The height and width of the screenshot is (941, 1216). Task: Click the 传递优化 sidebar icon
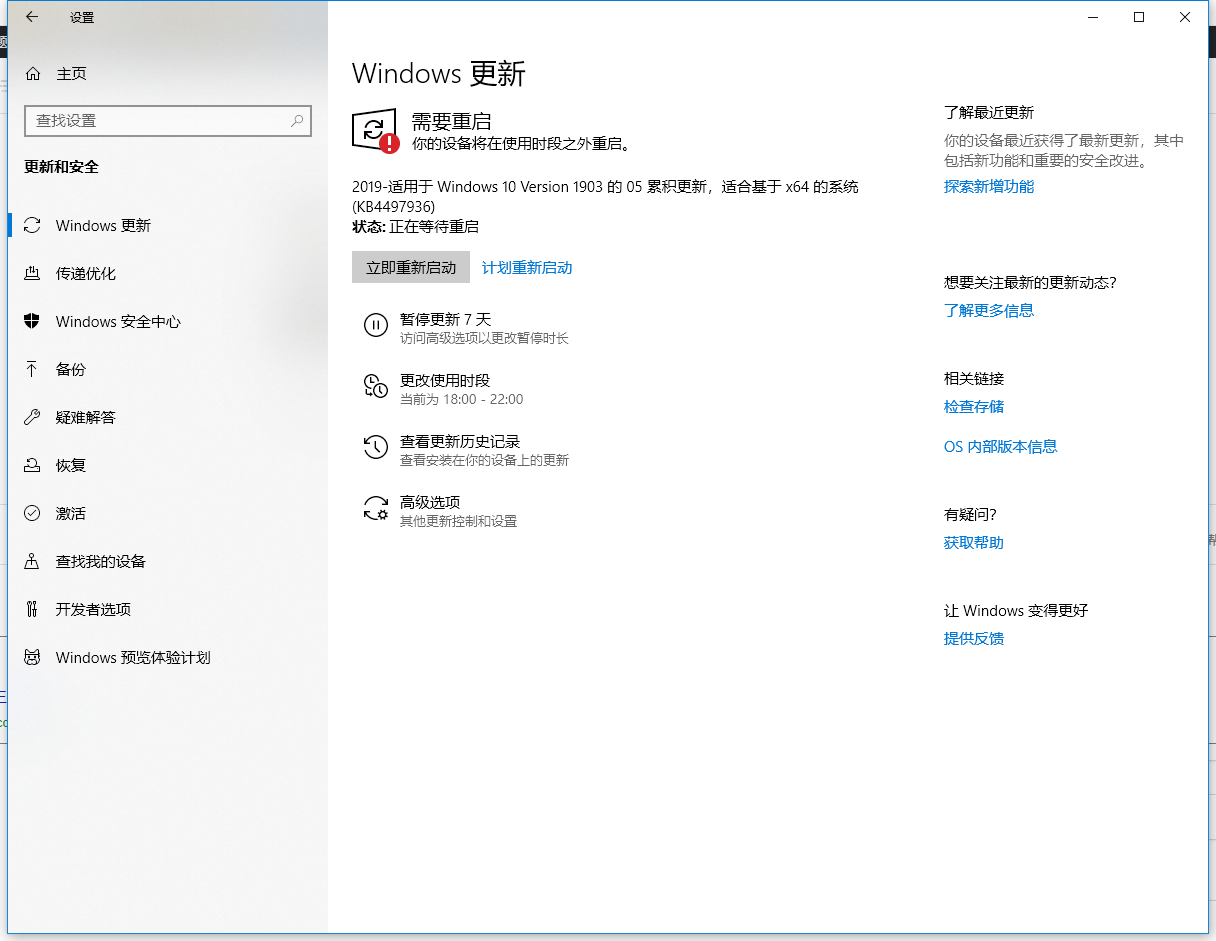[33, 274]
